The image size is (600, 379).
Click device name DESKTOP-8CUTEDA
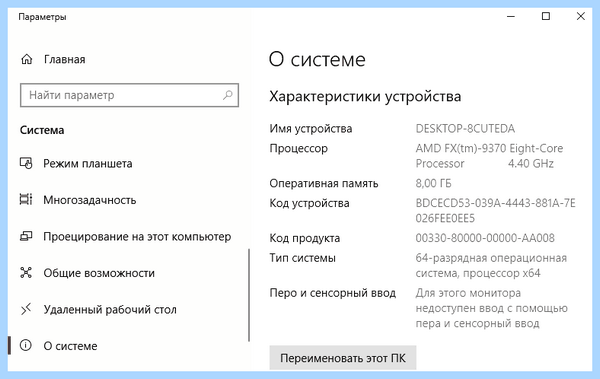point(465,129)
